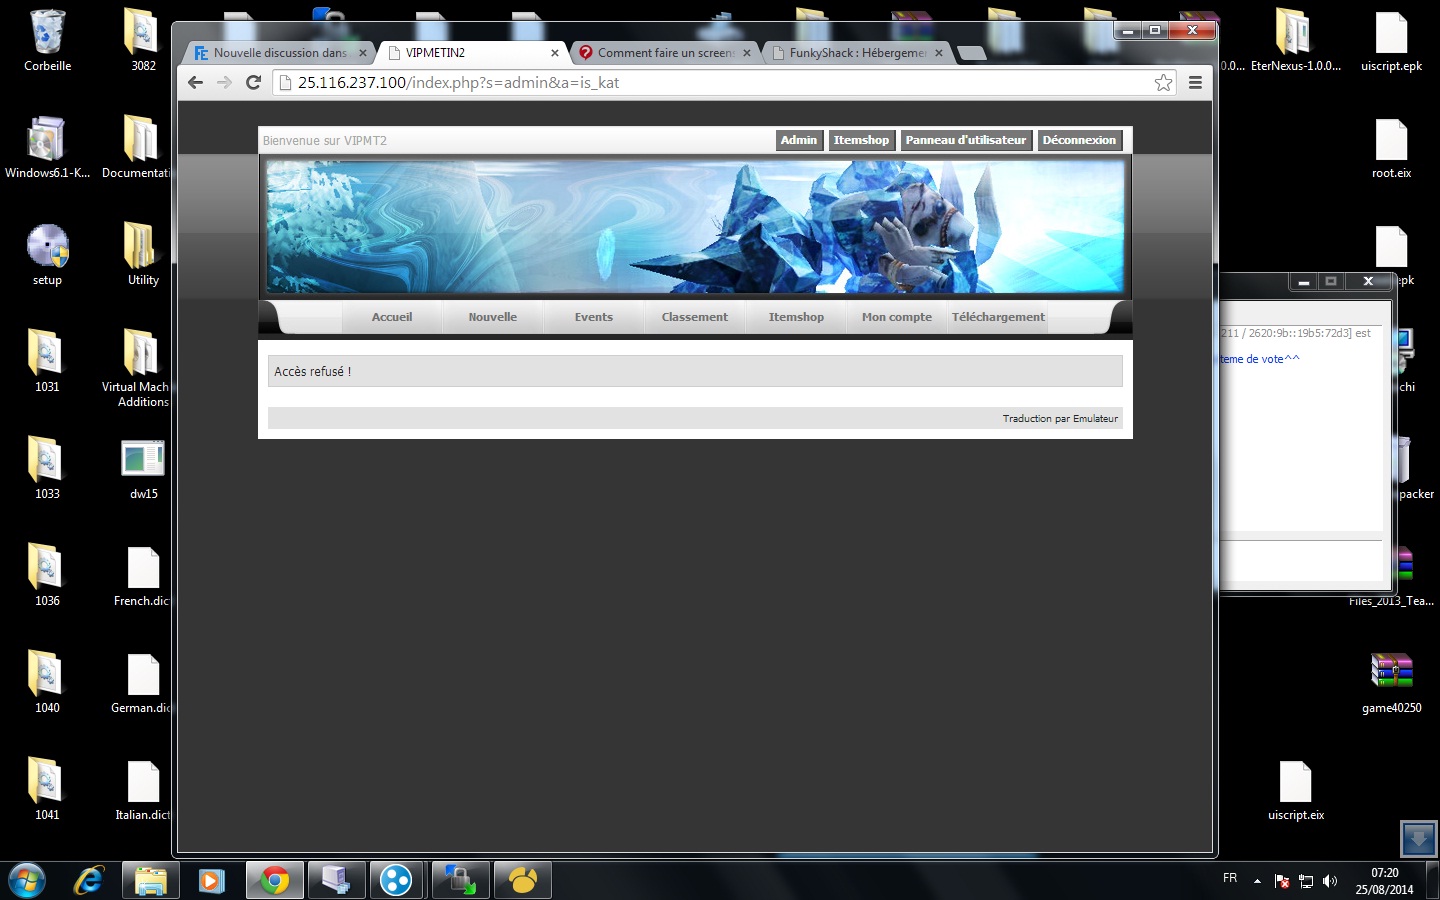Image resolution: width=1440 pixels, height=900 pixels.
Task: Open Mon compte in navigation bar
Action: click(897, 317)
